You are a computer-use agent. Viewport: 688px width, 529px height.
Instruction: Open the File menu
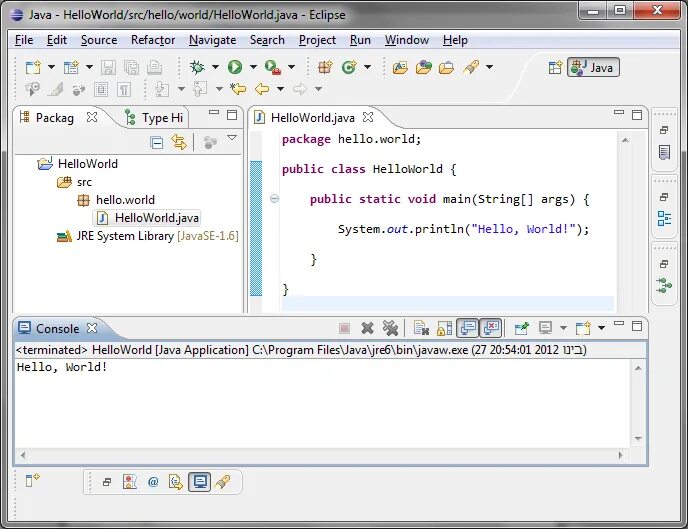click(x=24, y=40)
